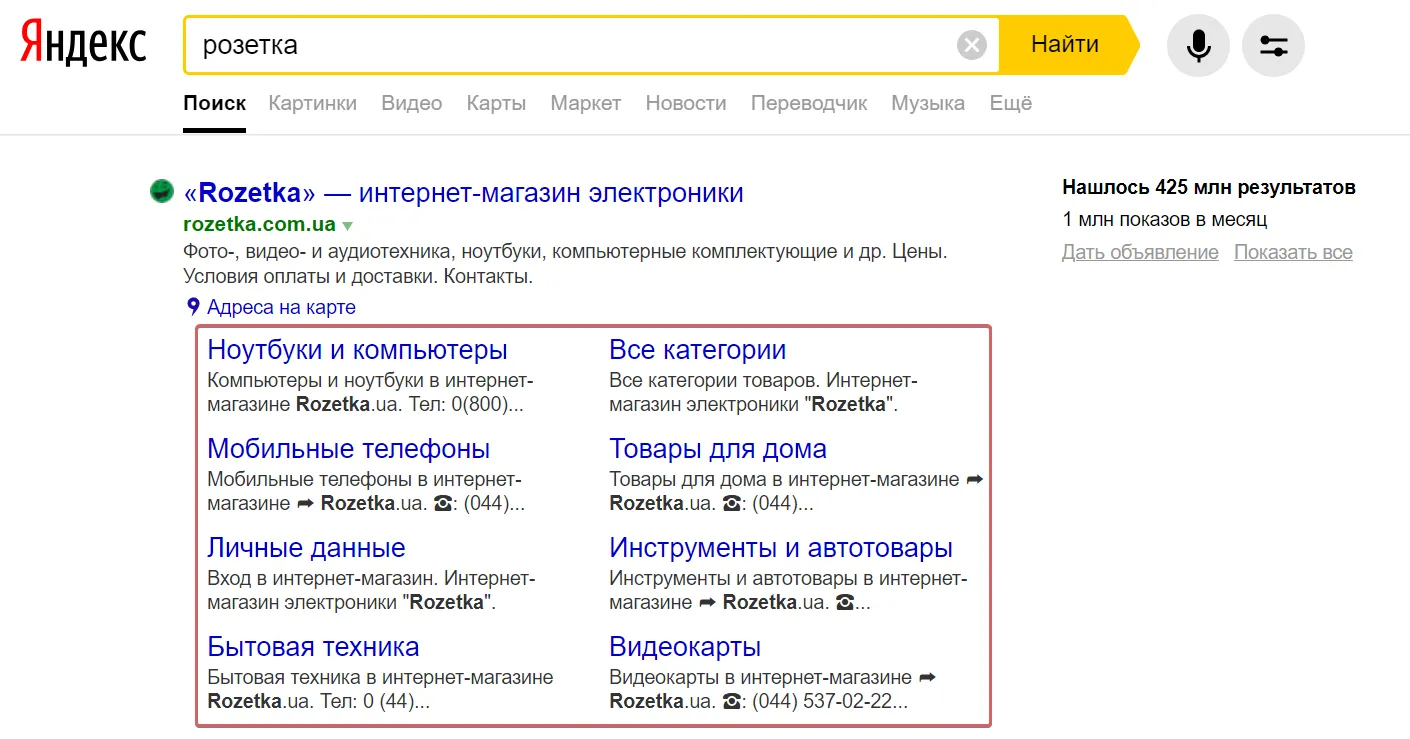The image size is (1410, 739).
Task: Open the Карты tab
Action: [496, 103]
